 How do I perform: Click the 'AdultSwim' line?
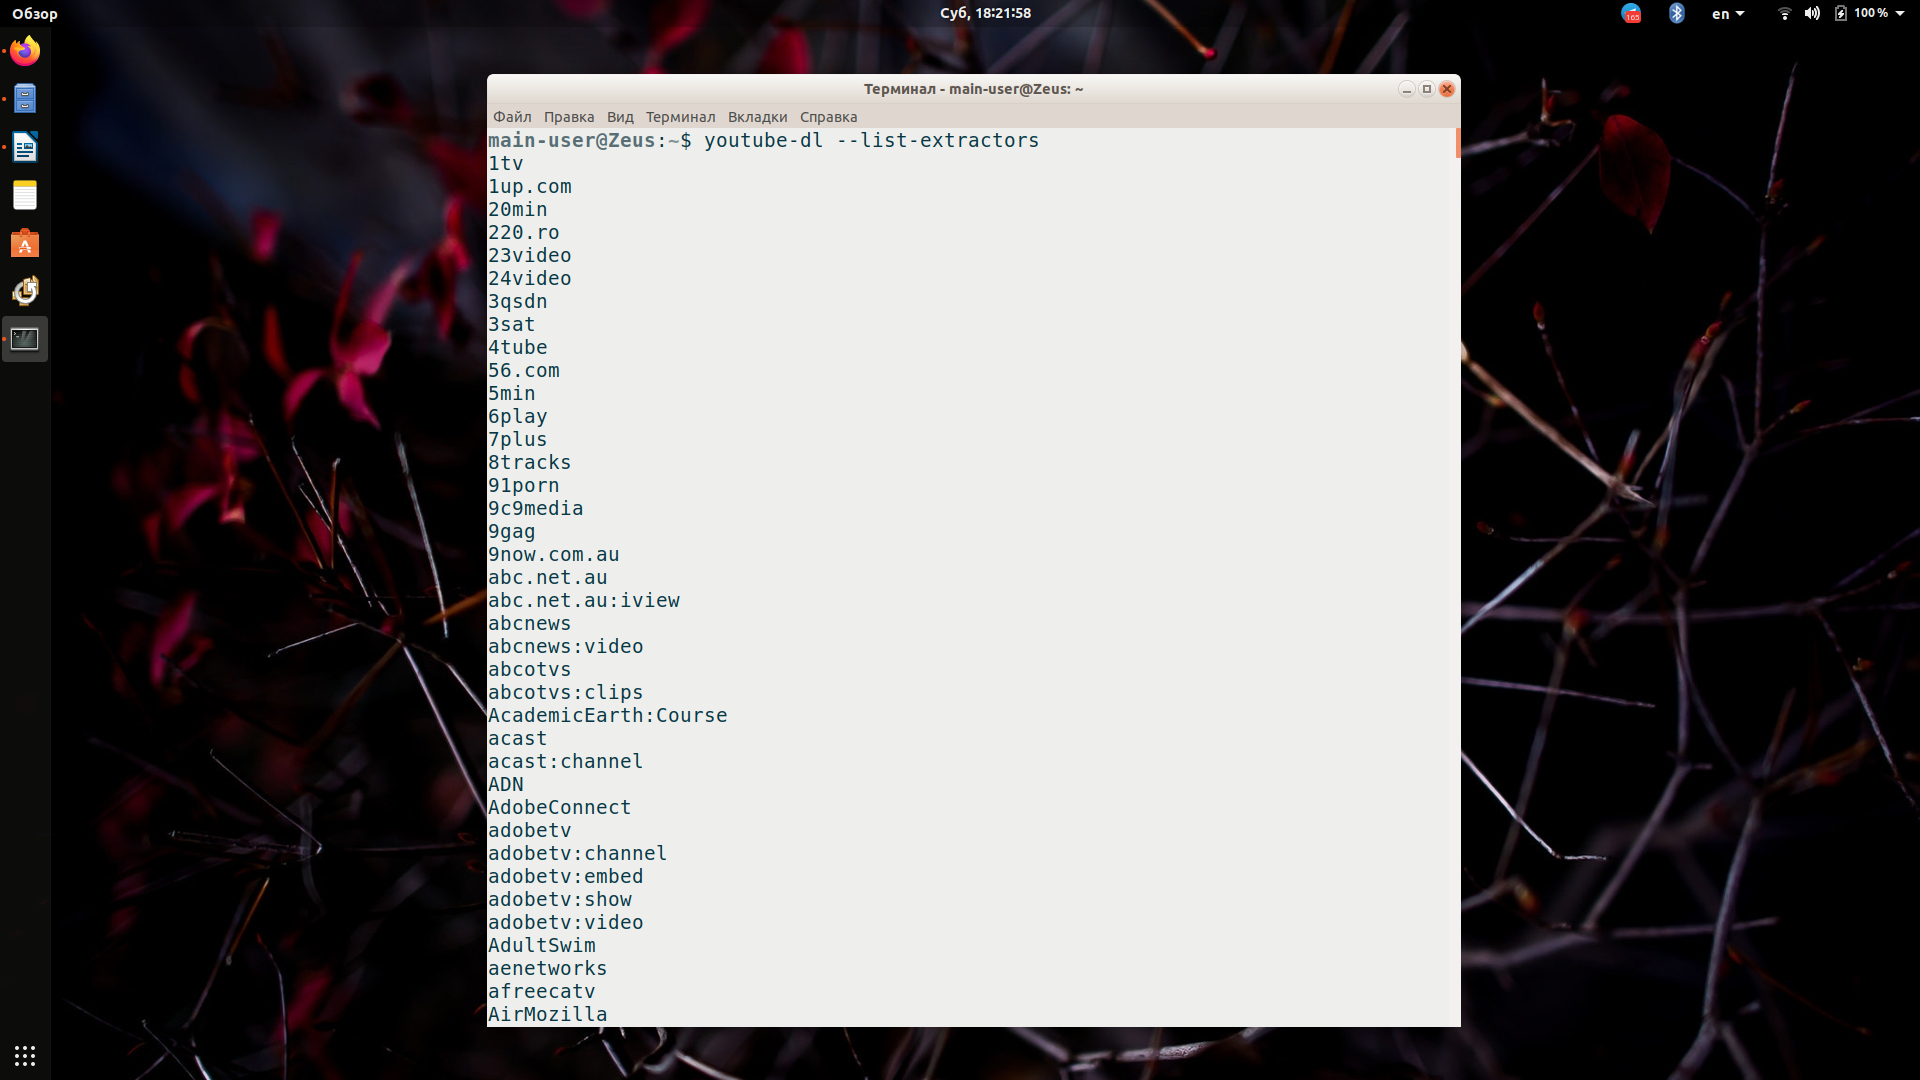tap(541, 946)
